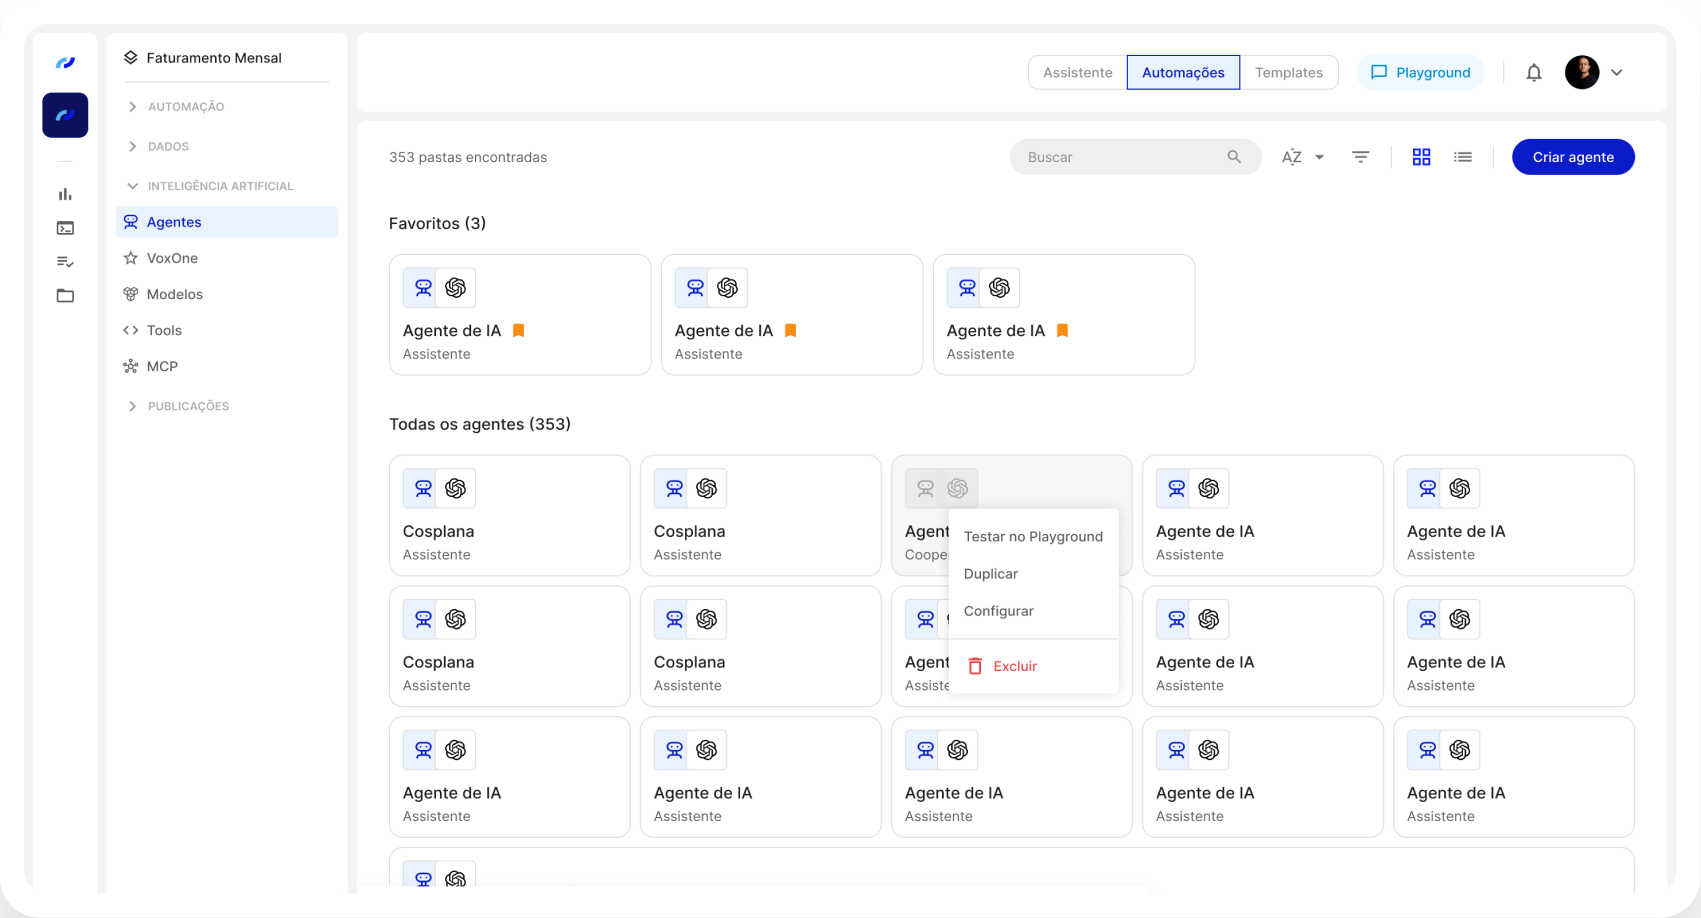
Task: Open bar chart icon in left rail
Action: (x=65, y=194)
